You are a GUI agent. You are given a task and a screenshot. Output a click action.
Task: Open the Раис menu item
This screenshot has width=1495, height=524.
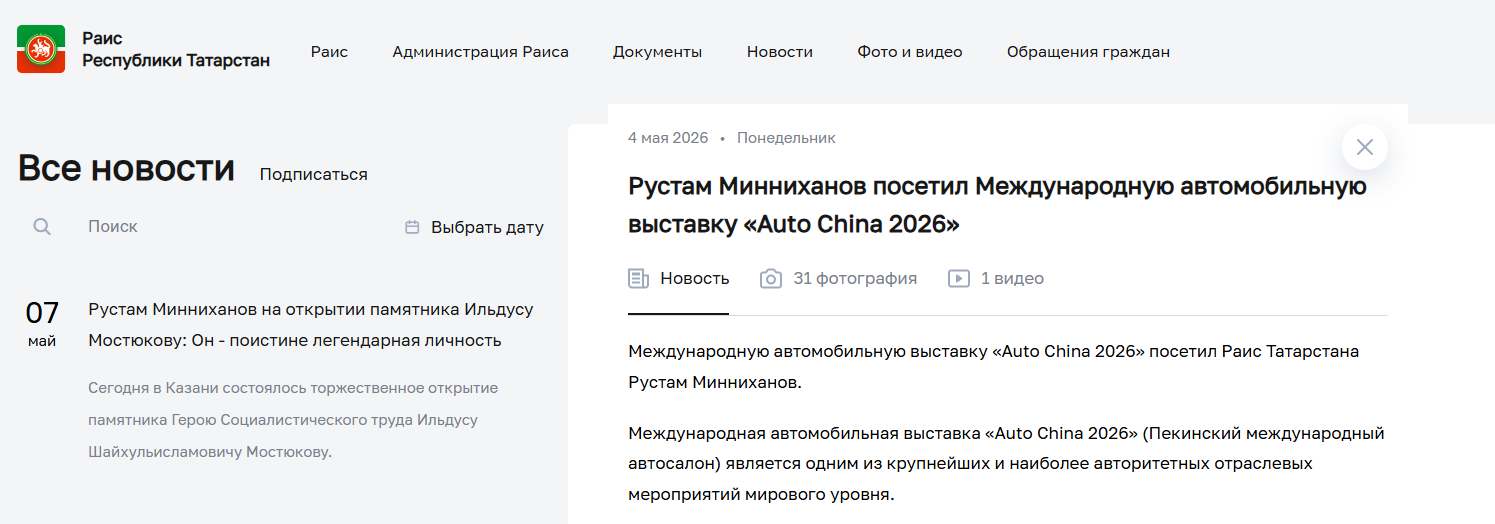329,52
